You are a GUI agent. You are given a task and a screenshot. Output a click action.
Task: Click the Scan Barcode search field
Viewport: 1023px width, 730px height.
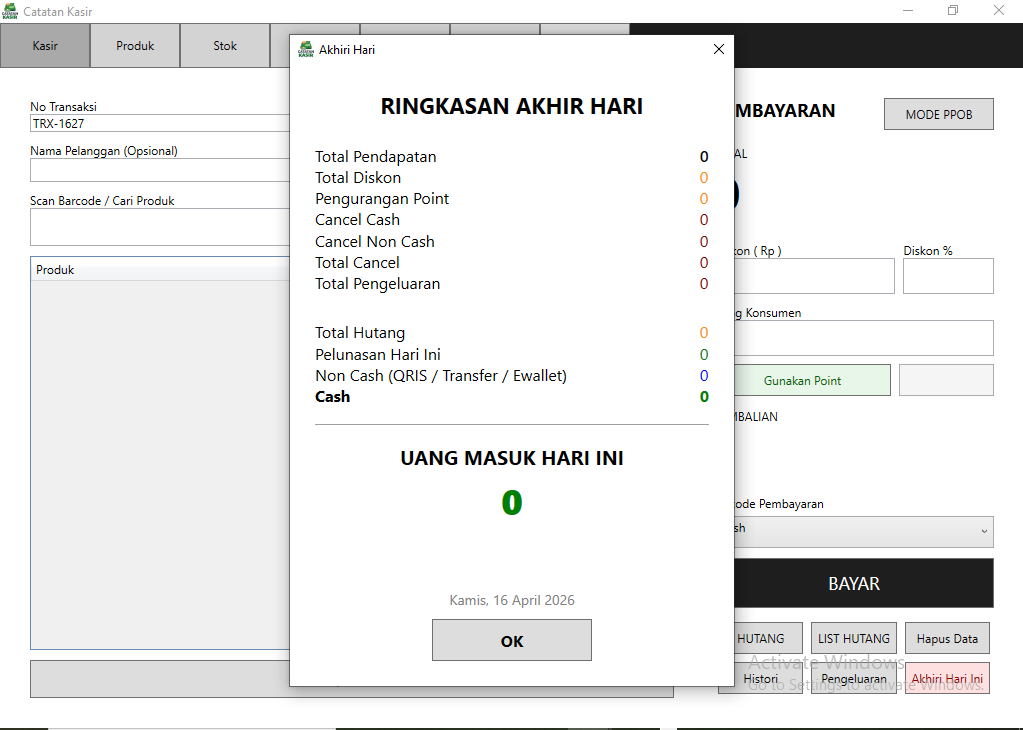(x=160, y=227)
